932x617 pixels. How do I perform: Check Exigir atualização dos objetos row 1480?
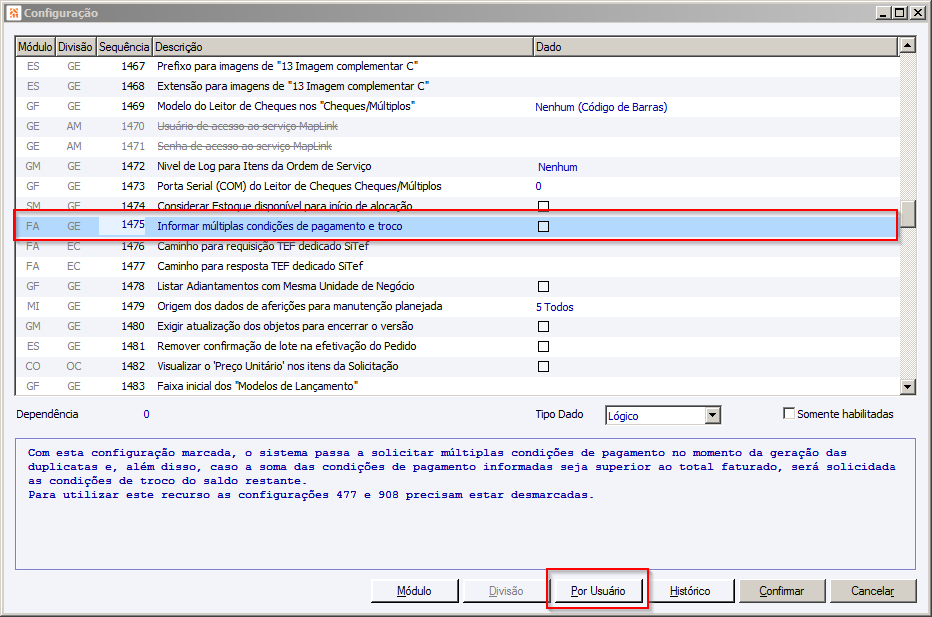click(x=543, y=326)
